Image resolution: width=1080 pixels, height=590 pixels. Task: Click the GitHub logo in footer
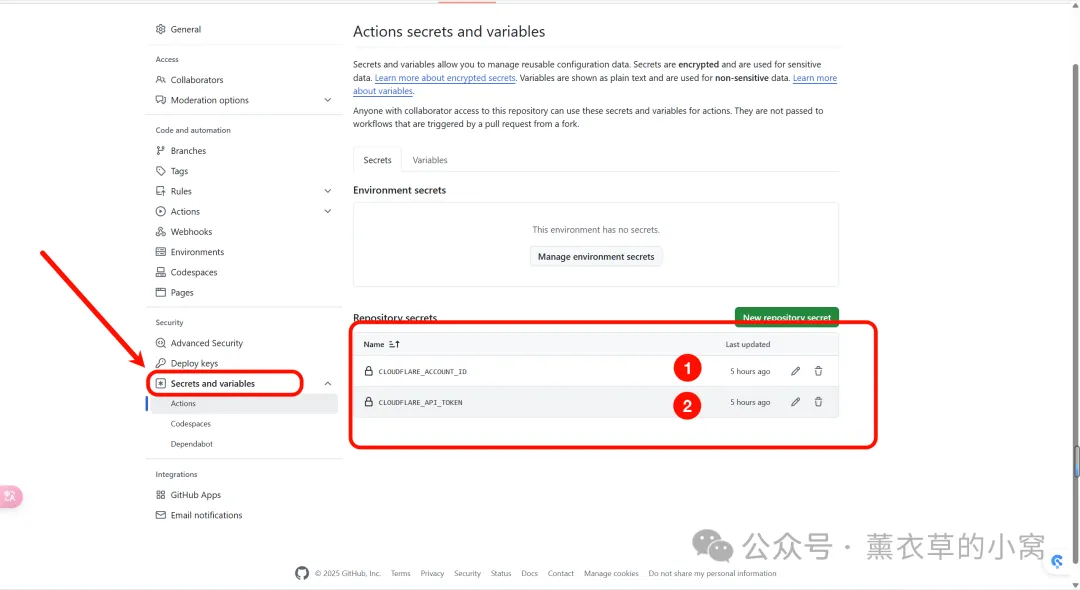coord(302,573)
